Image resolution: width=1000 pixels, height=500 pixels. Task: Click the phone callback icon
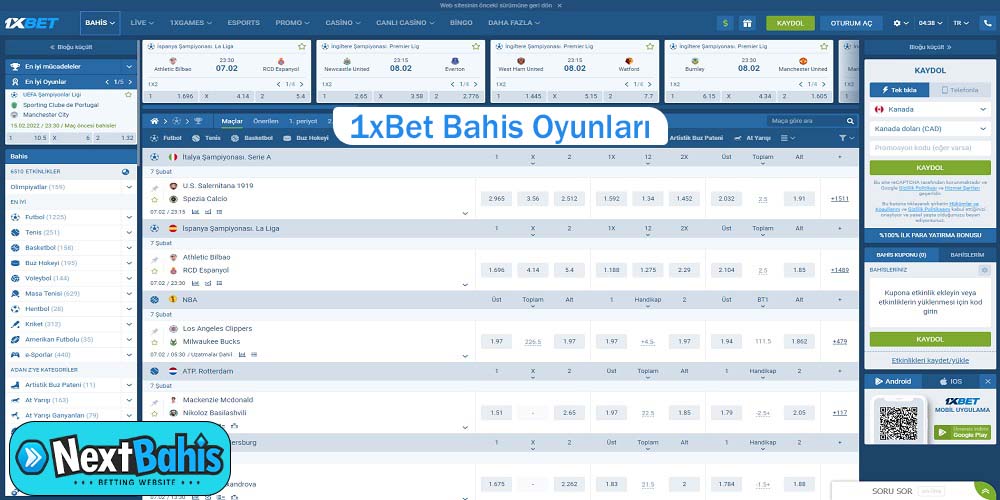(986, 23)
